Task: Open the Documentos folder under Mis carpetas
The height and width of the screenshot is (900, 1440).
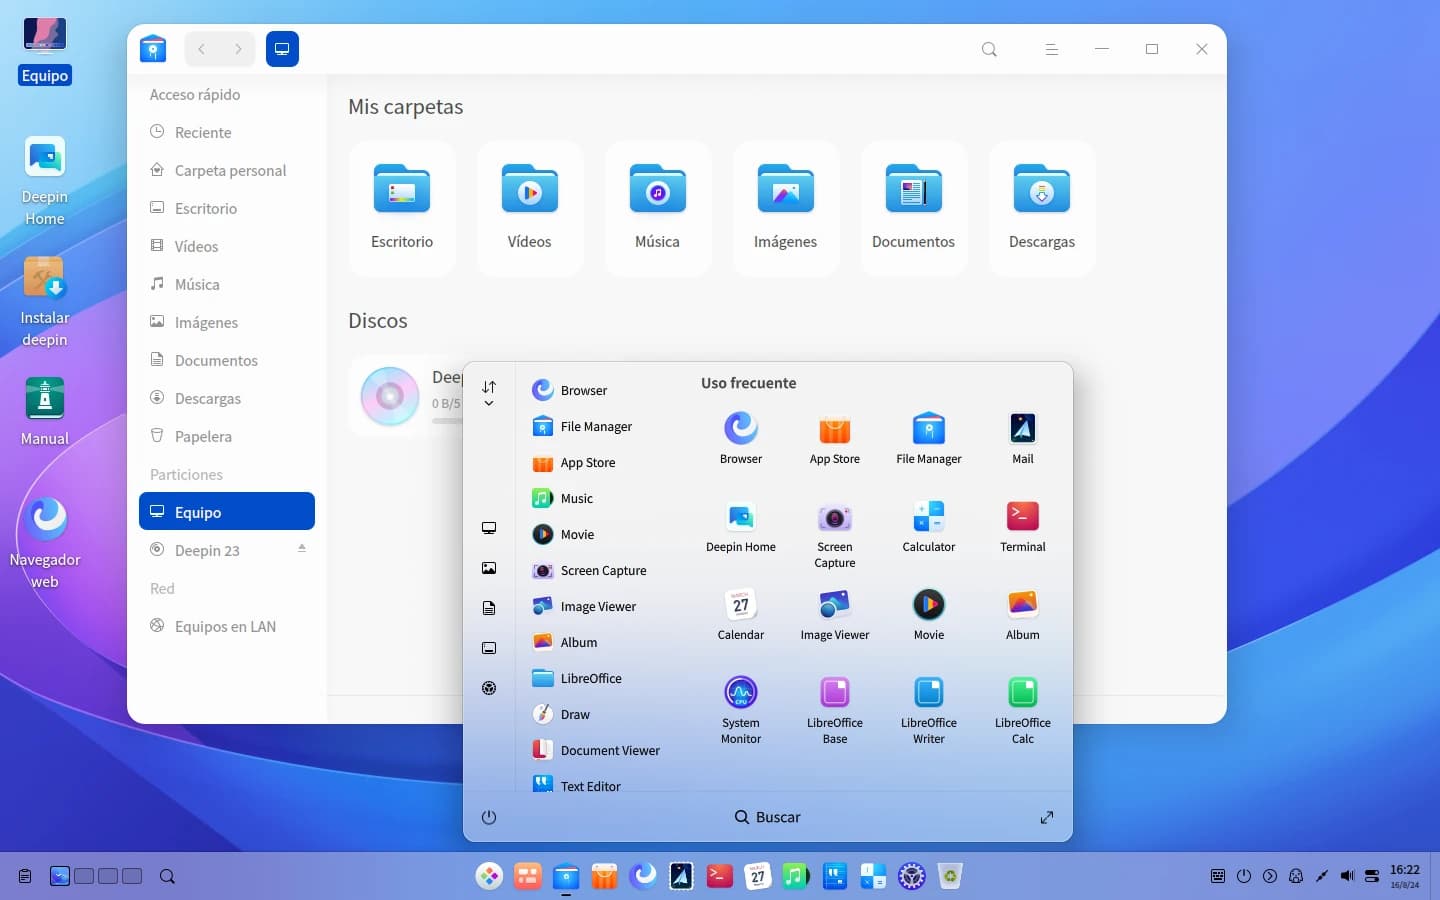Action: [x=914, y=208]
